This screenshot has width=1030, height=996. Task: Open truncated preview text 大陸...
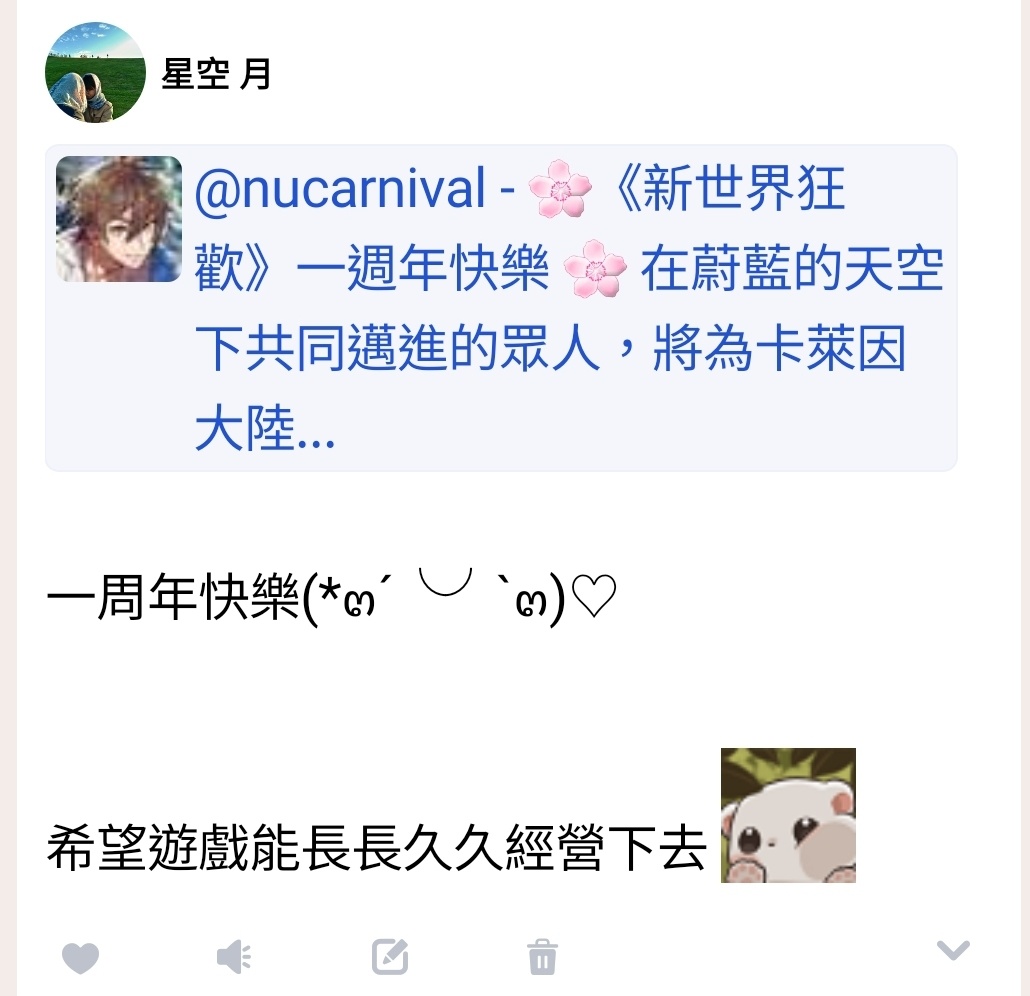click(265, 428)
